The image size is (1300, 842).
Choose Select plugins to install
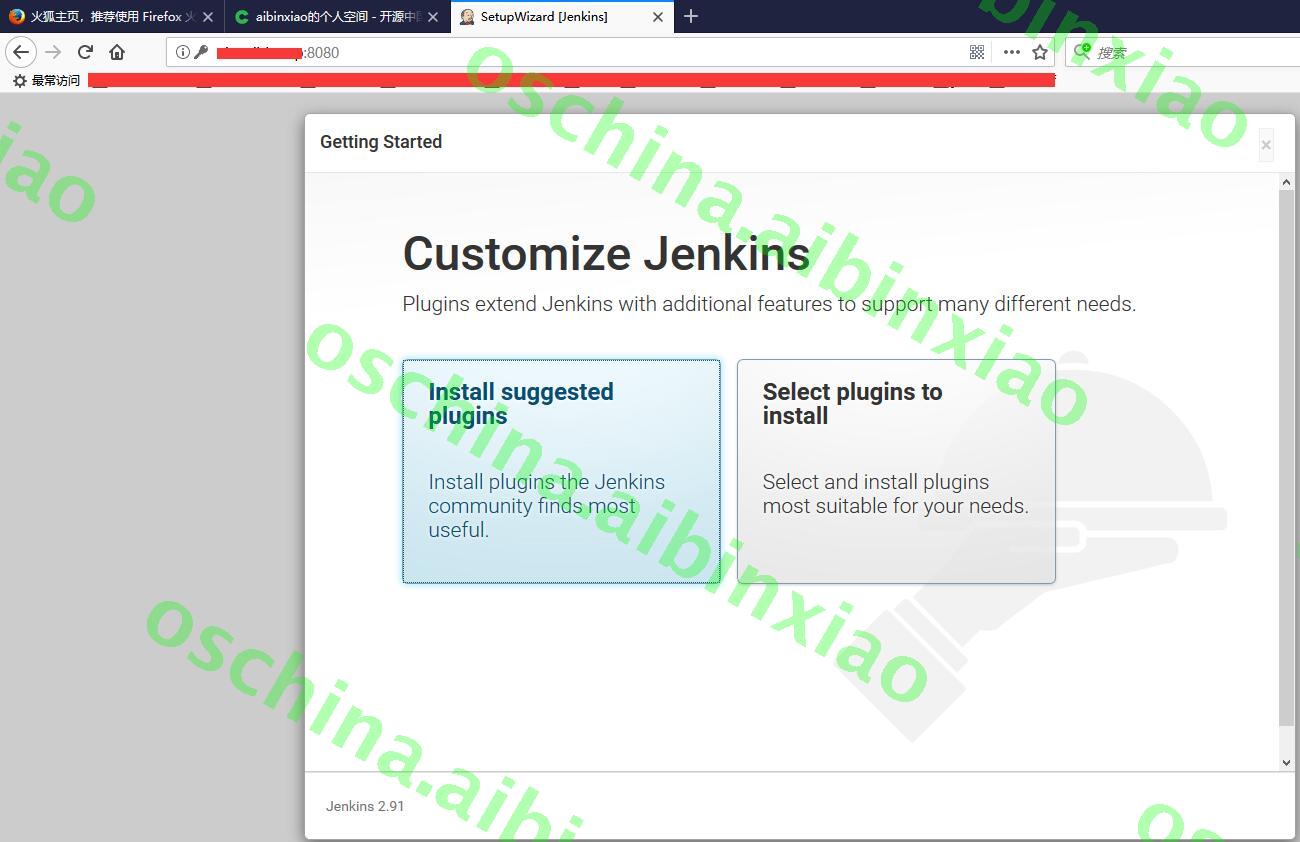coord(896,471)
